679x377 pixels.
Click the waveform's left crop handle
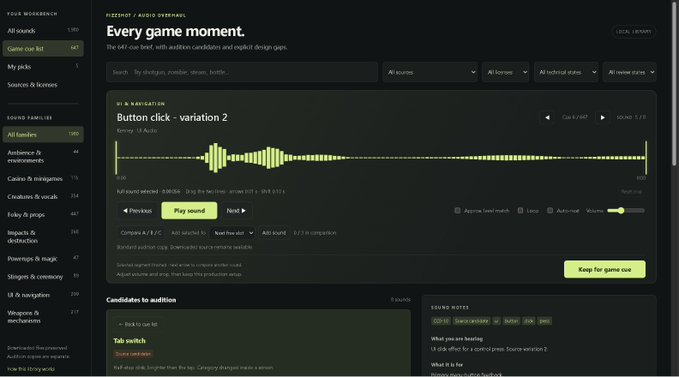pyautogui.click(x=116, y=158)
